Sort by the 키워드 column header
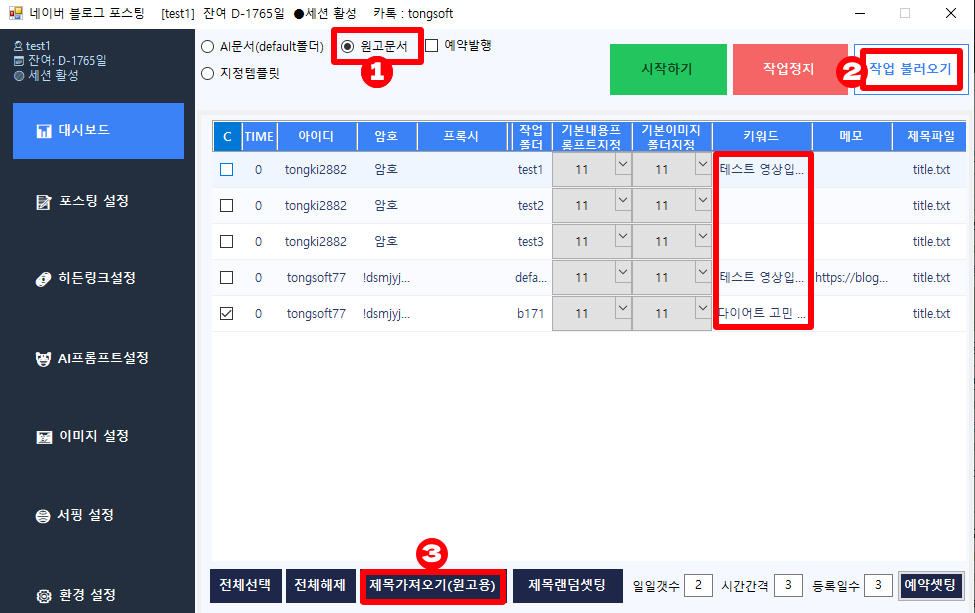The width and height of the screenshot is (975, 613). [761, 136]
